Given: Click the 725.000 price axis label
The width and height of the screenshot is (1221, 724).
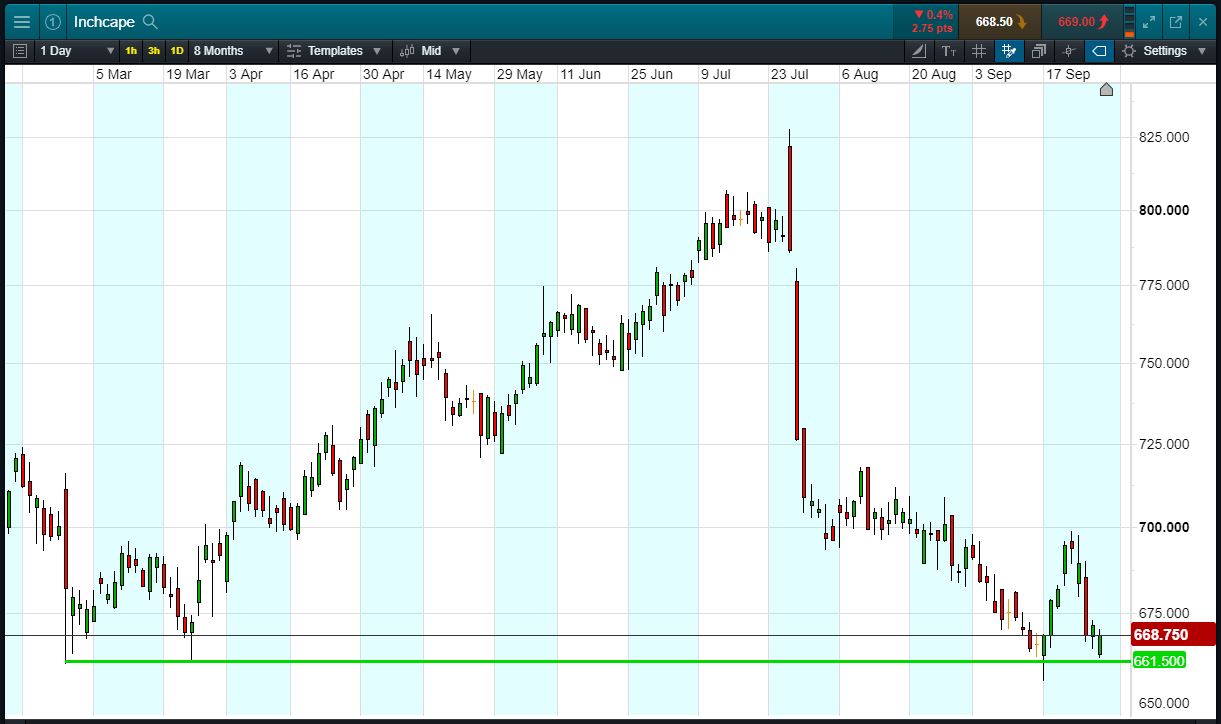Looking at the screenshot, I should (1164, 443).
